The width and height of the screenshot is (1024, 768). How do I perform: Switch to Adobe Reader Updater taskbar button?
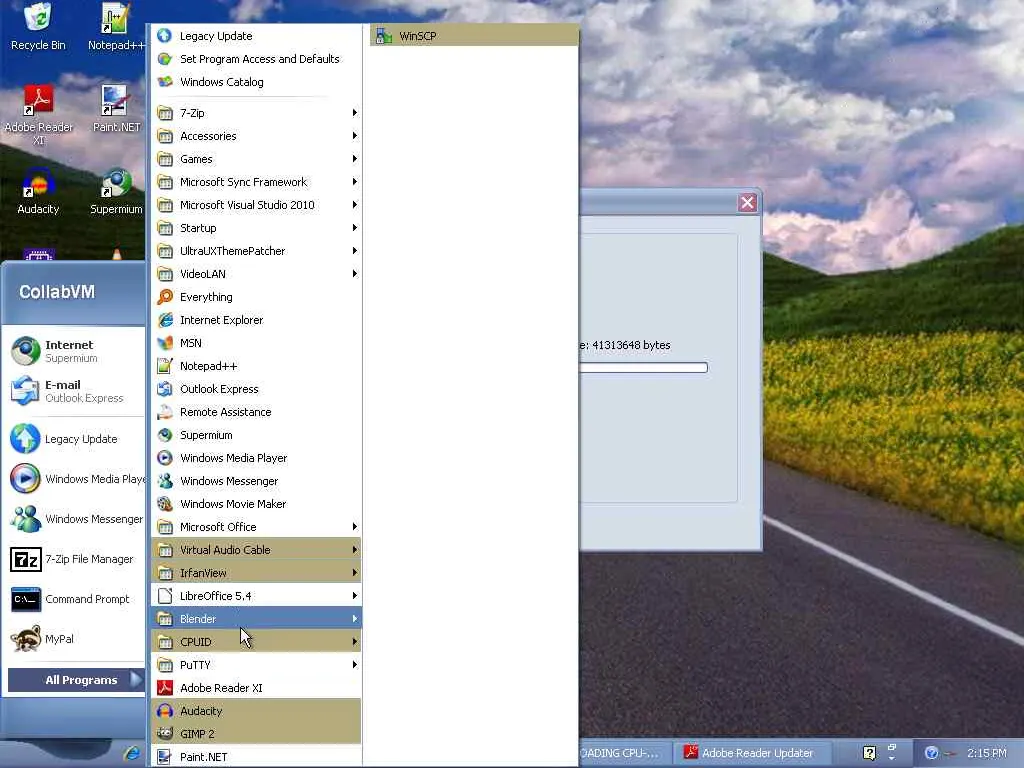click(x=752, y=753)
